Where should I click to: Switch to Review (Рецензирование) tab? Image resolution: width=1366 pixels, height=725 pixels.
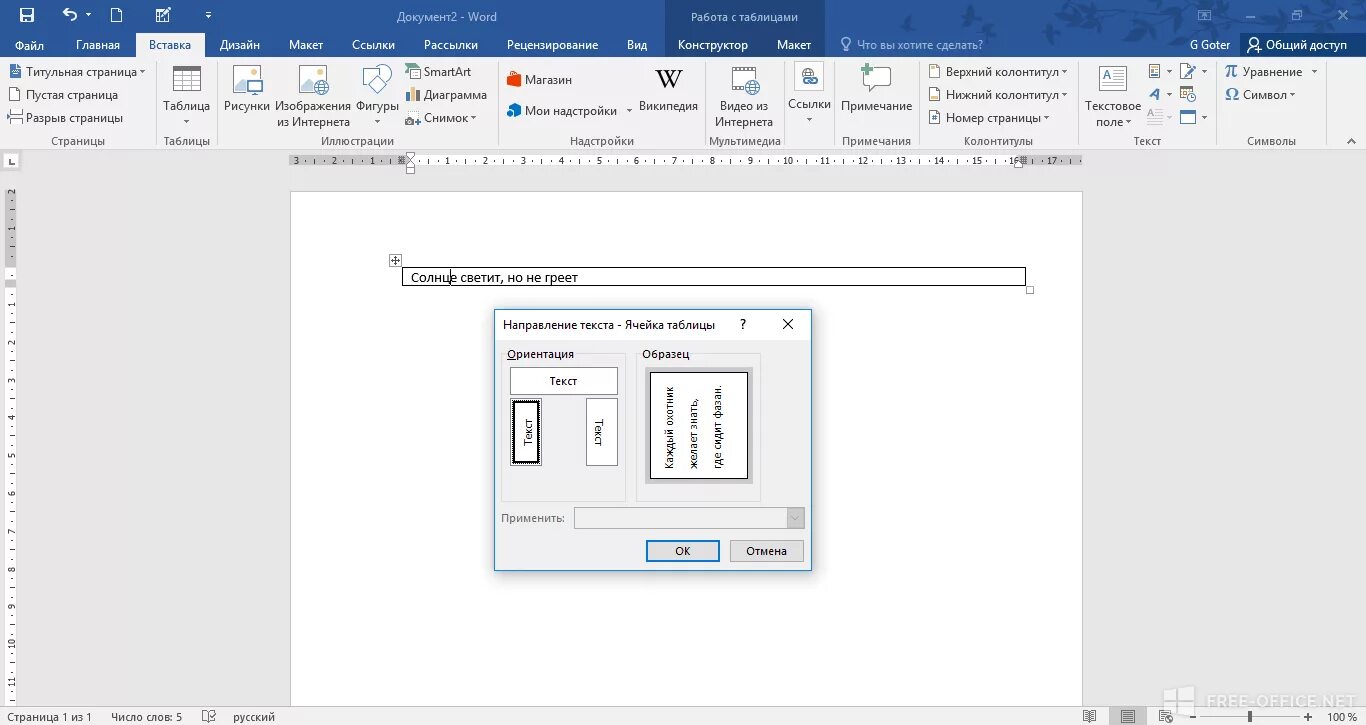click(x=552, y=45)
